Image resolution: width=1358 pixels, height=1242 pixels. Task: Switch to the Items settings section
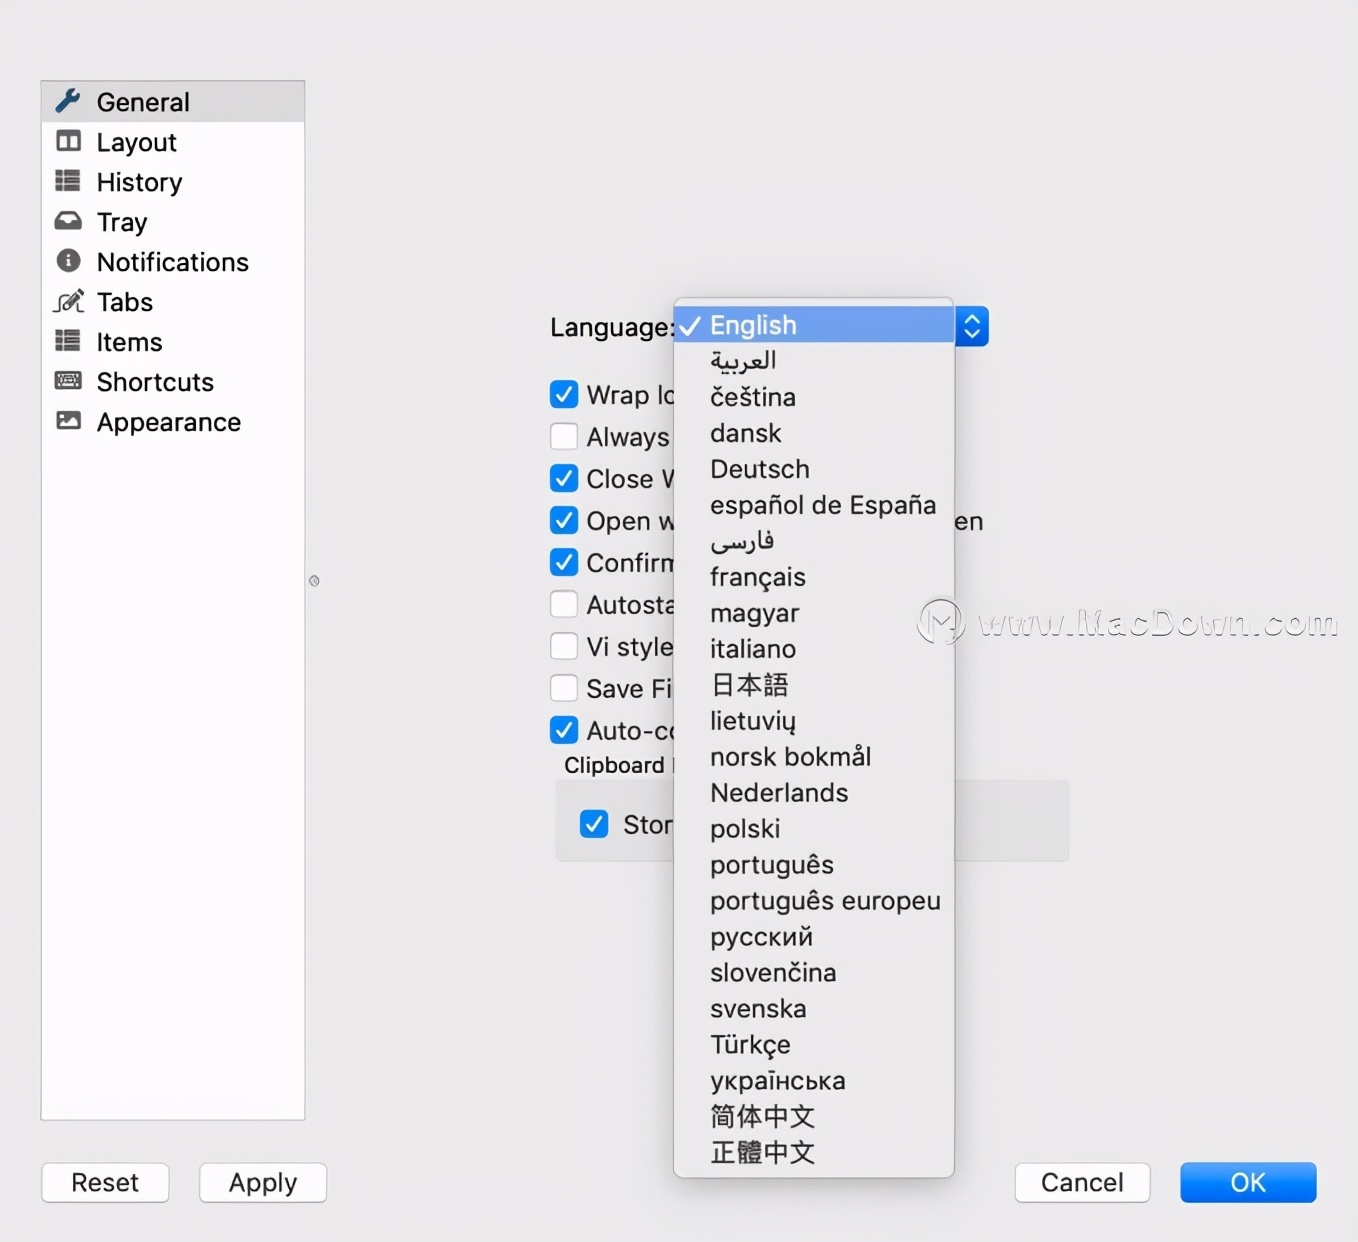pos(129,341)
